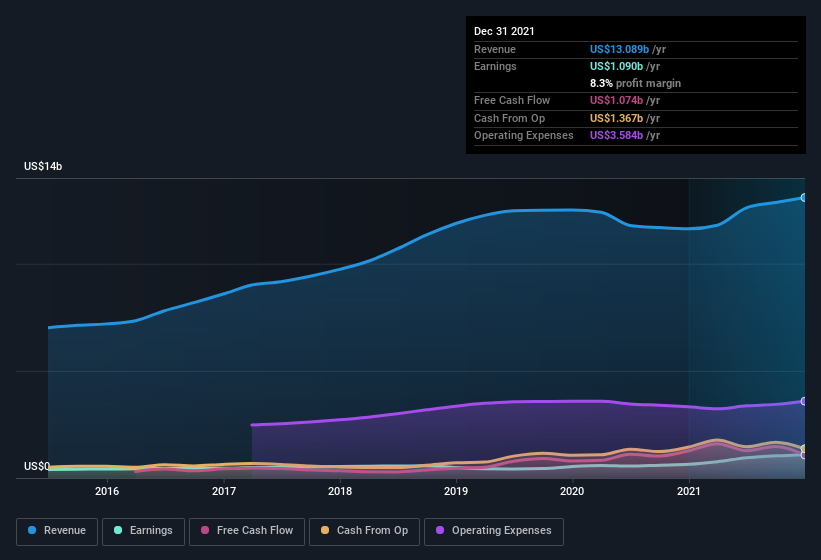Toggle the Operating Expenses legend button
The width and height of the screenshot is (821, 560).
click(494, 531)
